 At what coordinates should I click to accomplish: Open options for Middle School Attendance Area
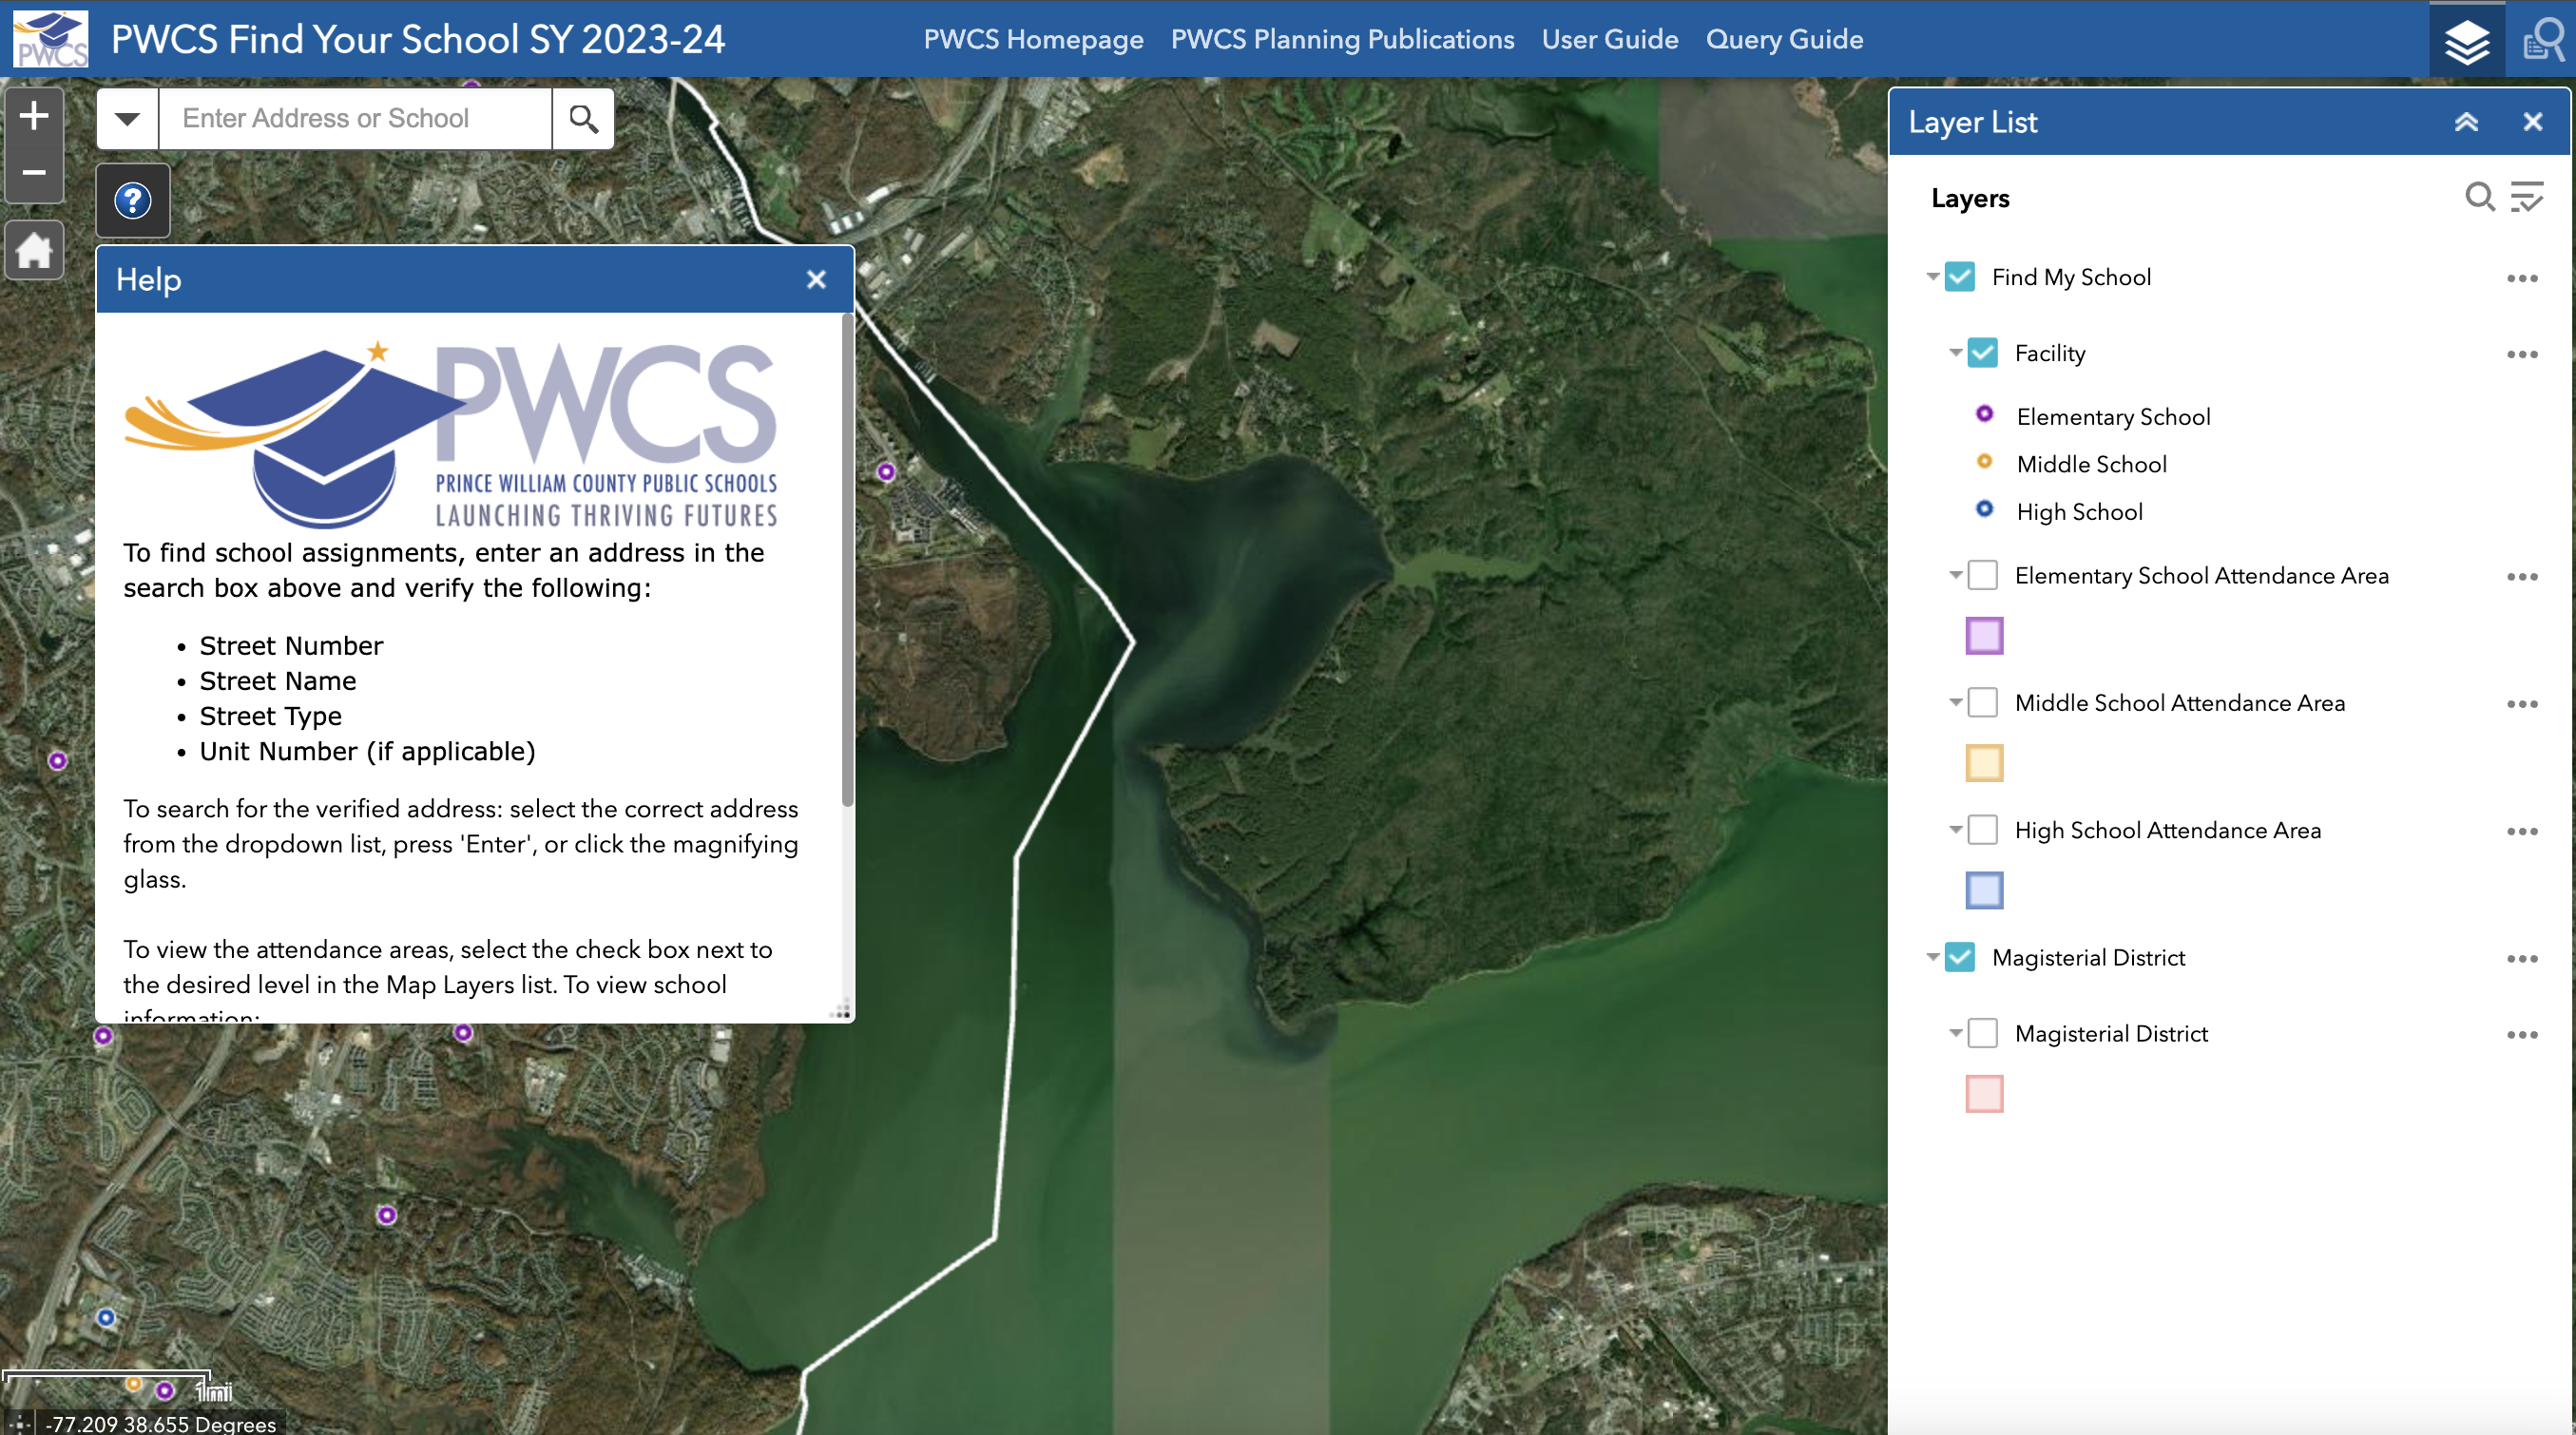pos(2522,705)
